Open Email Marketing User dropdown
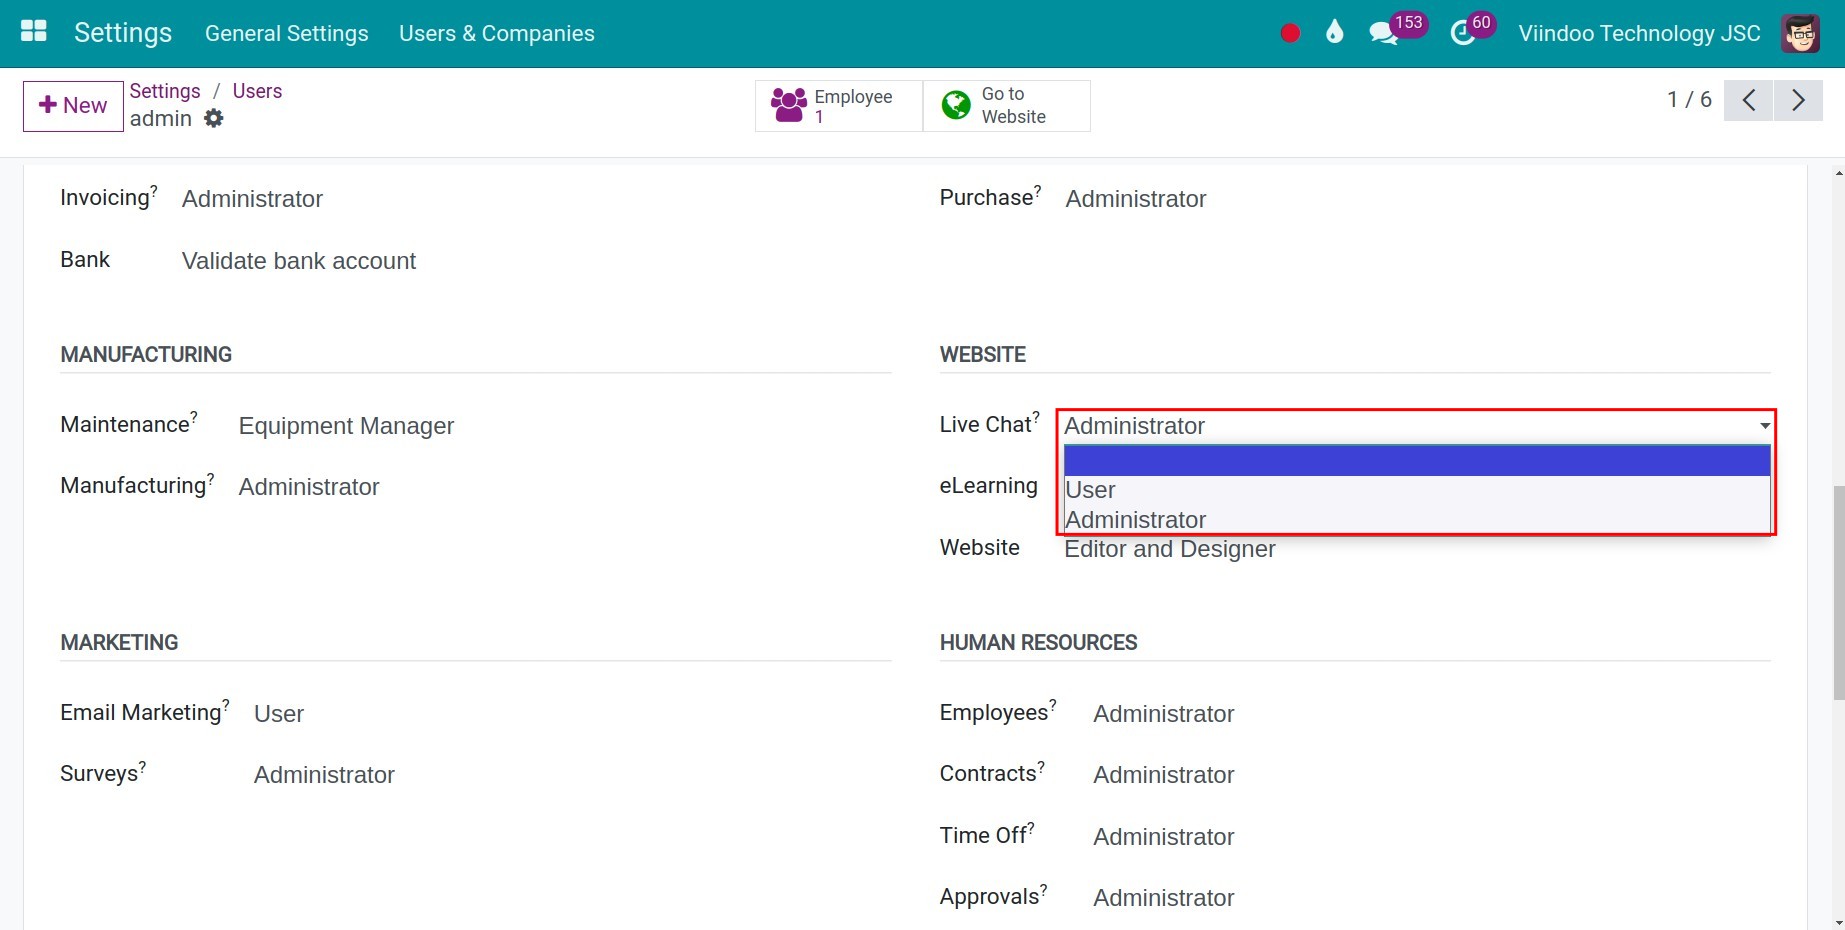The width and height of the screenshot is (1845, 930). coord(572,714)
